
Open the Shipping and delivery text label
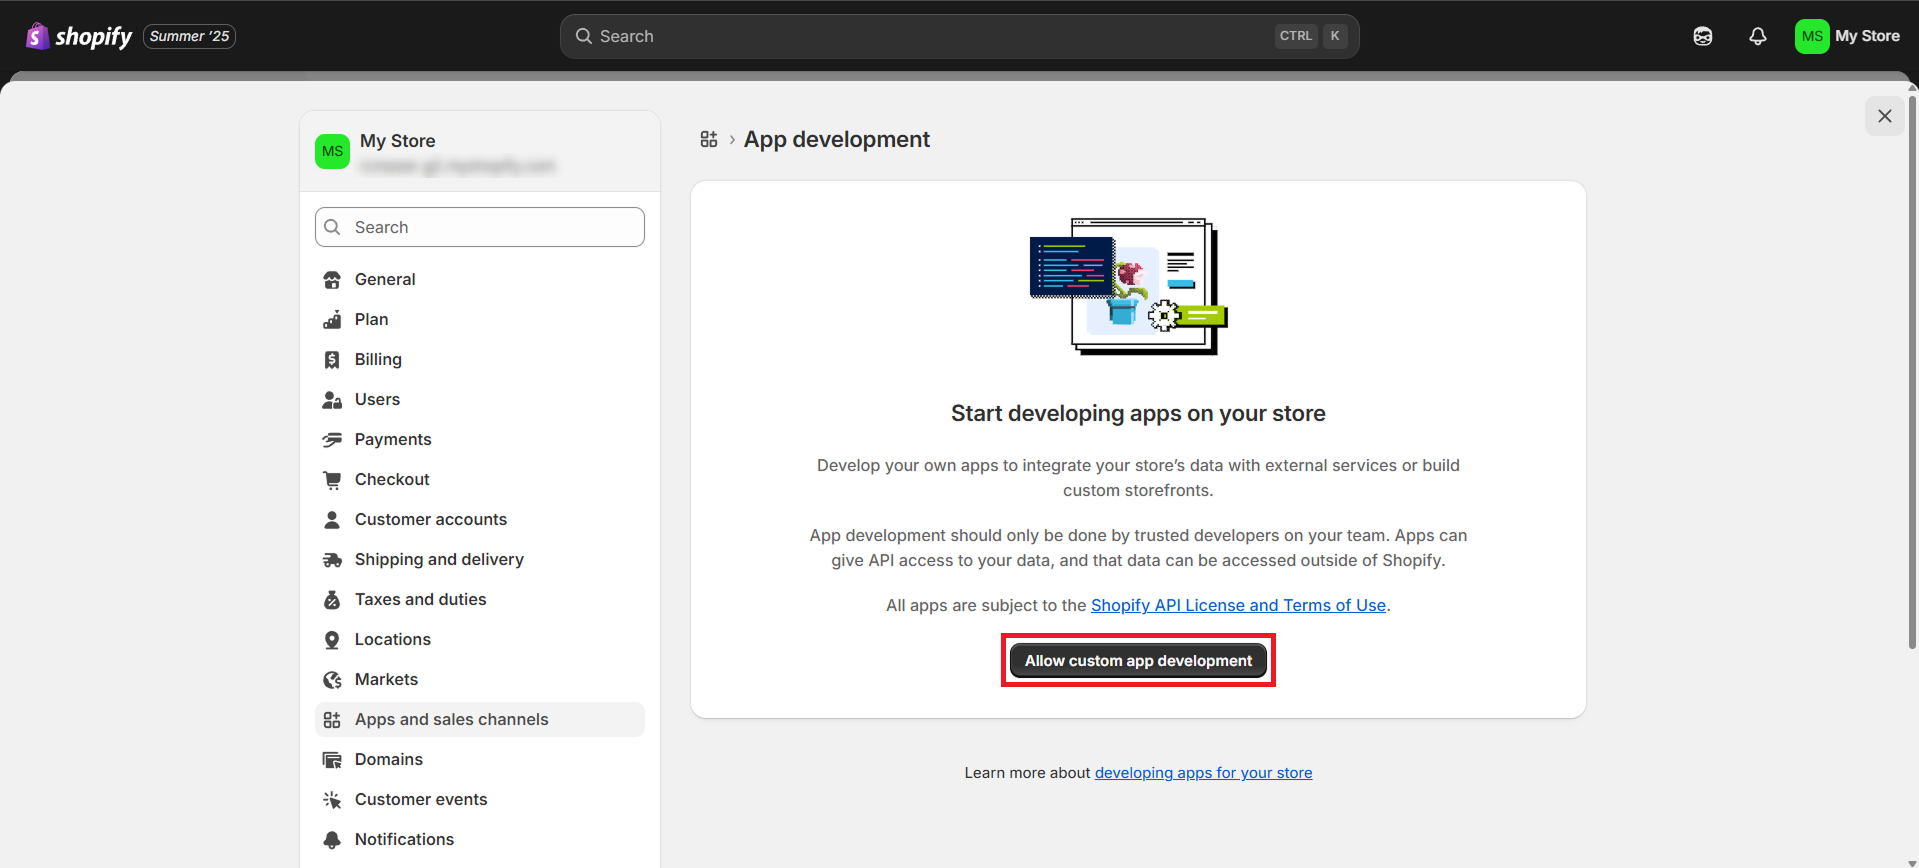pos(439,559)
